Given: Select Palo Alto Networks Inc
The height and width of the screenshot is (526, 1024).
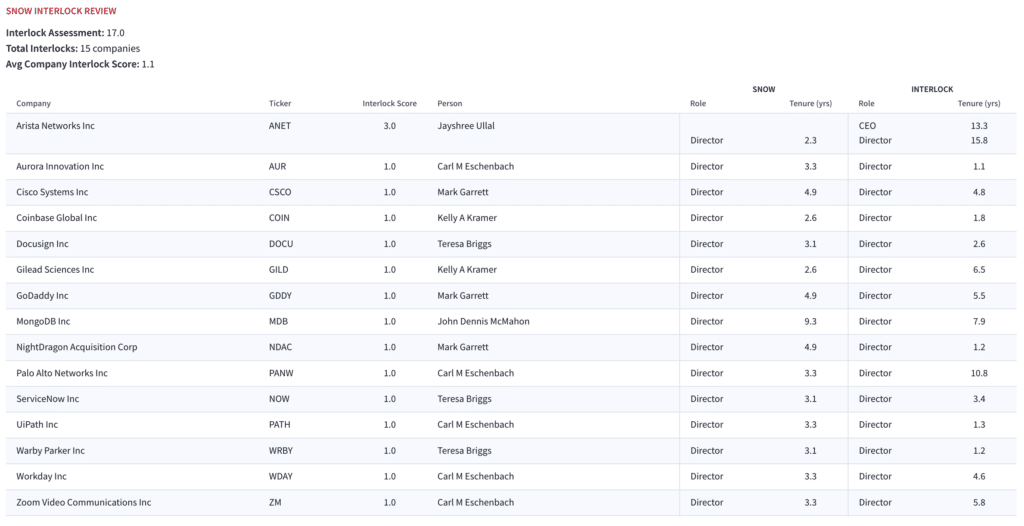Looking at the screenshot, I should [x=62, y=373].
